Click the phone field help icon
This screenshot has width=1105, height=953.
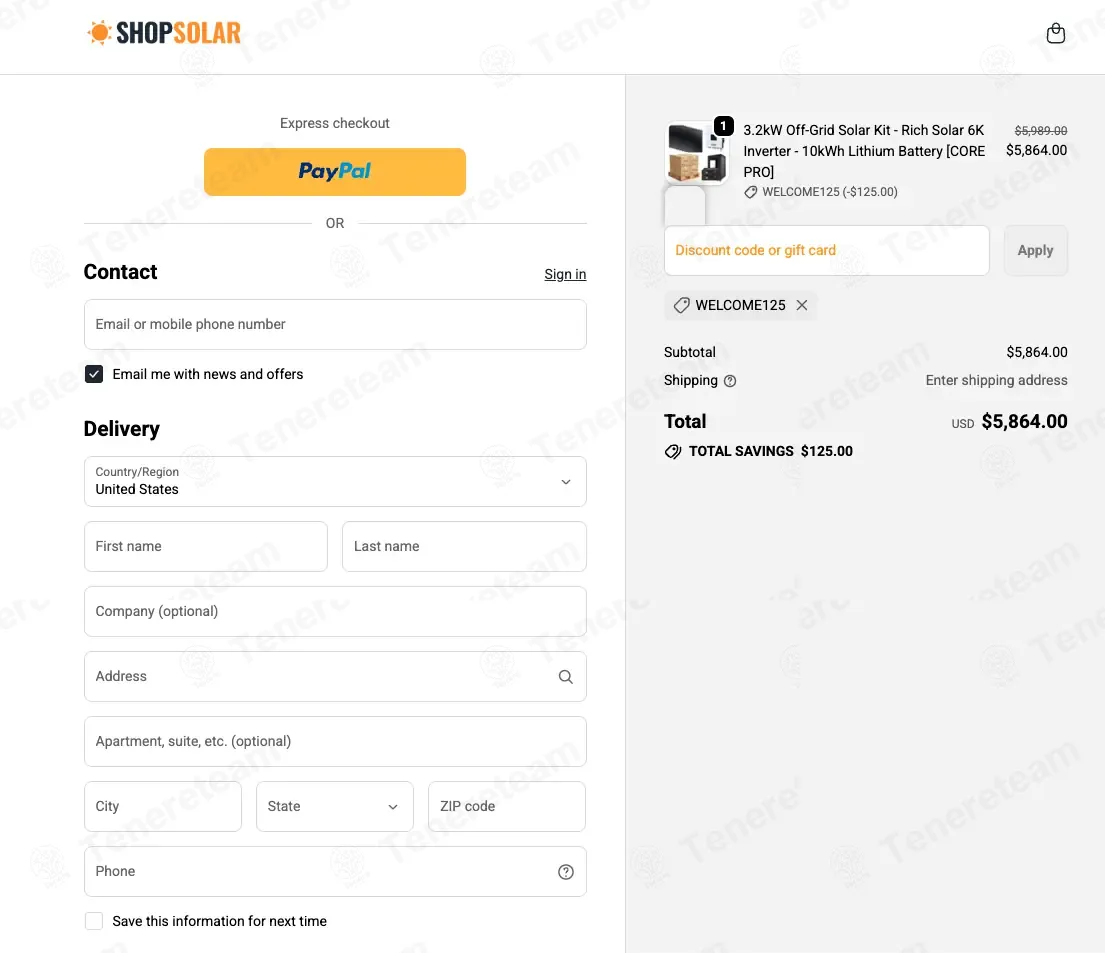point(565,872)
